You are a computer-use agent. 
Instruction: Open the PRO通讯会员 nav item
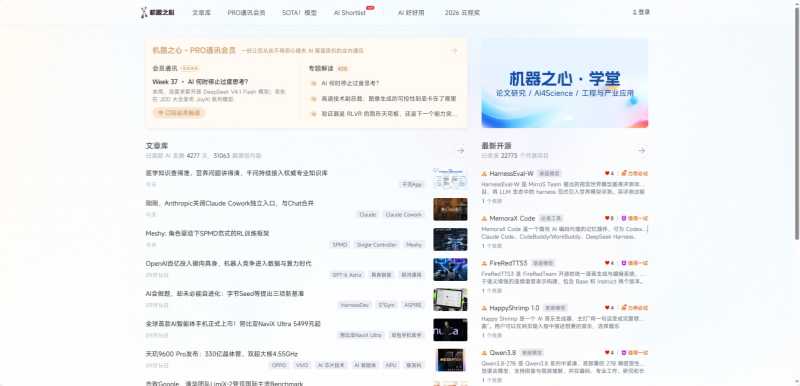pyautogui.click(x=246, y=13)
